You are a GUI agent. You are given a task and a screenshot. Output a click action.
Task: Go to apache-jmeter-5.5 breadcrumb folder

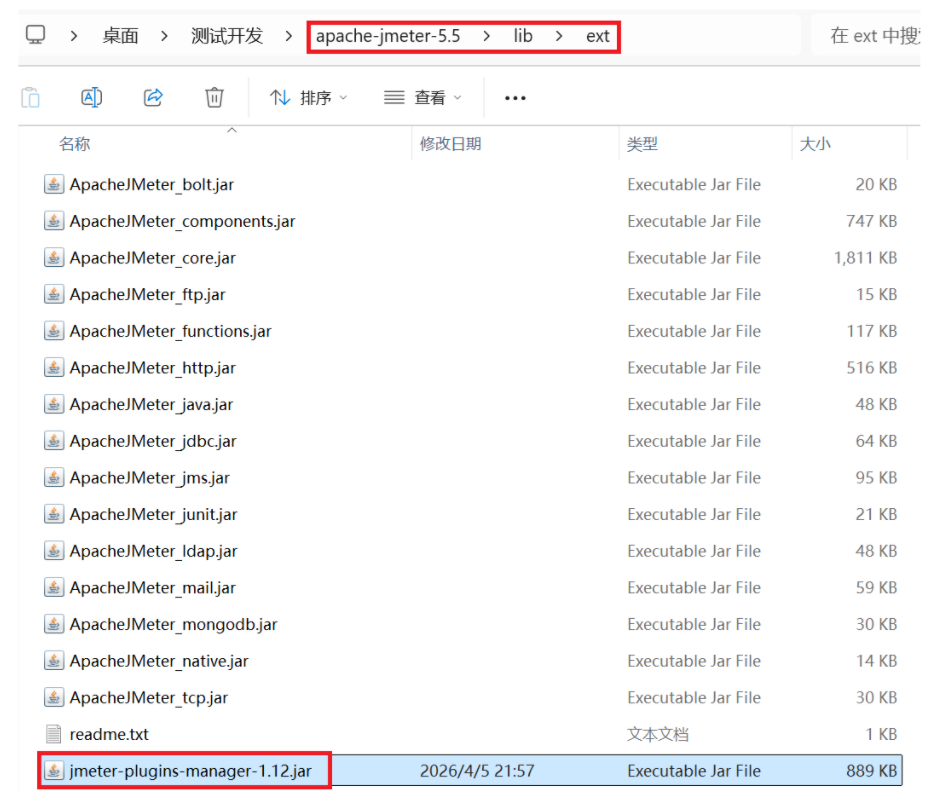pos(388,36)
